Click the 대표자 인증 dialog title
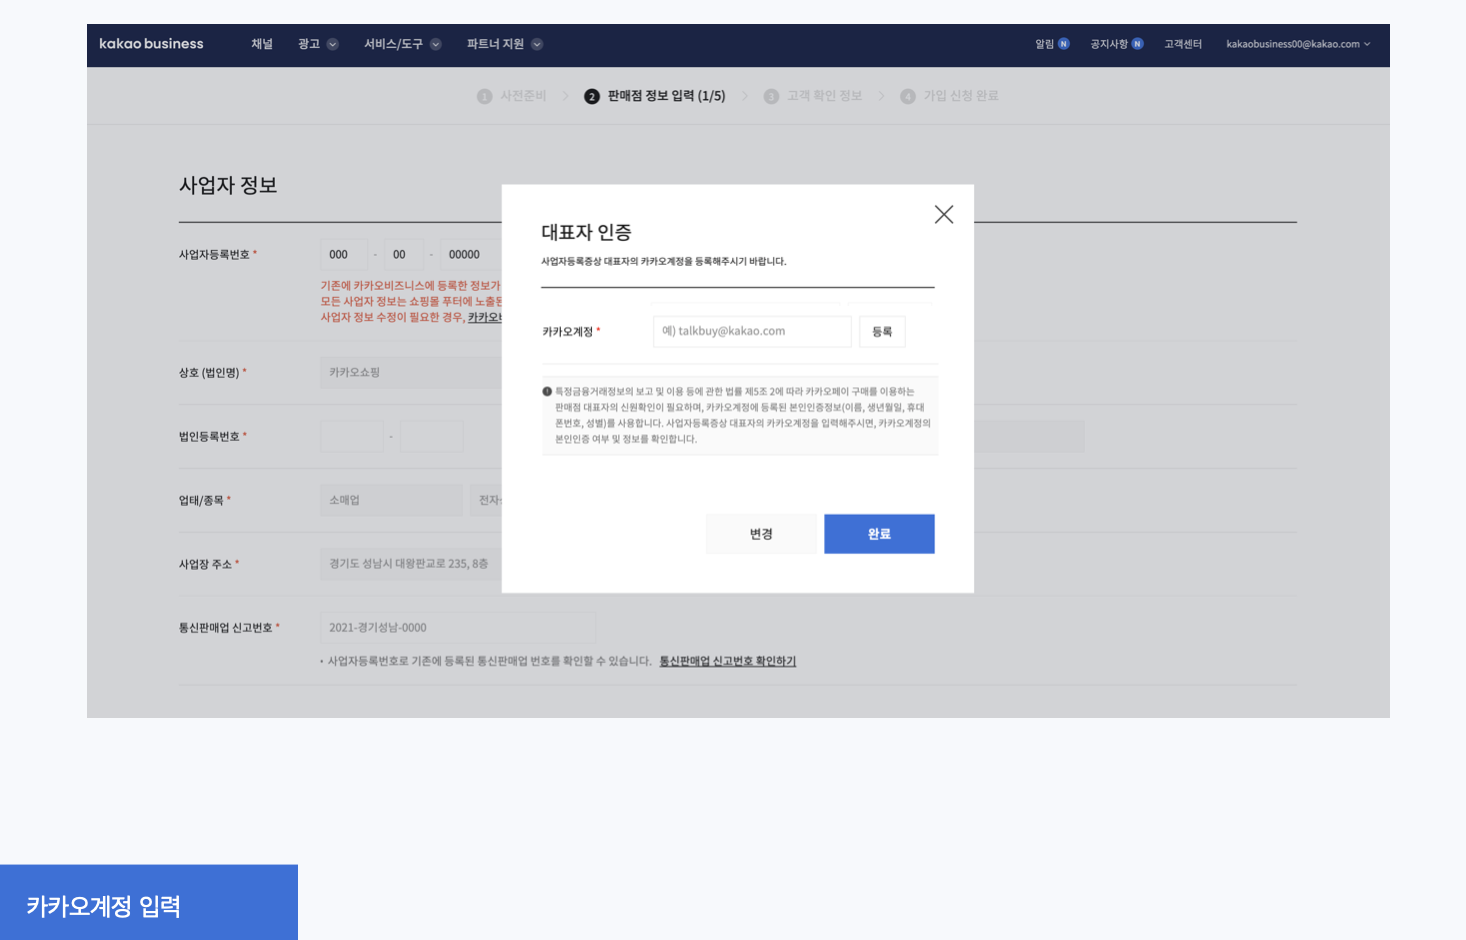This screenshot has height=940, width=1466. pyautogui.click(x=586, y=232)
